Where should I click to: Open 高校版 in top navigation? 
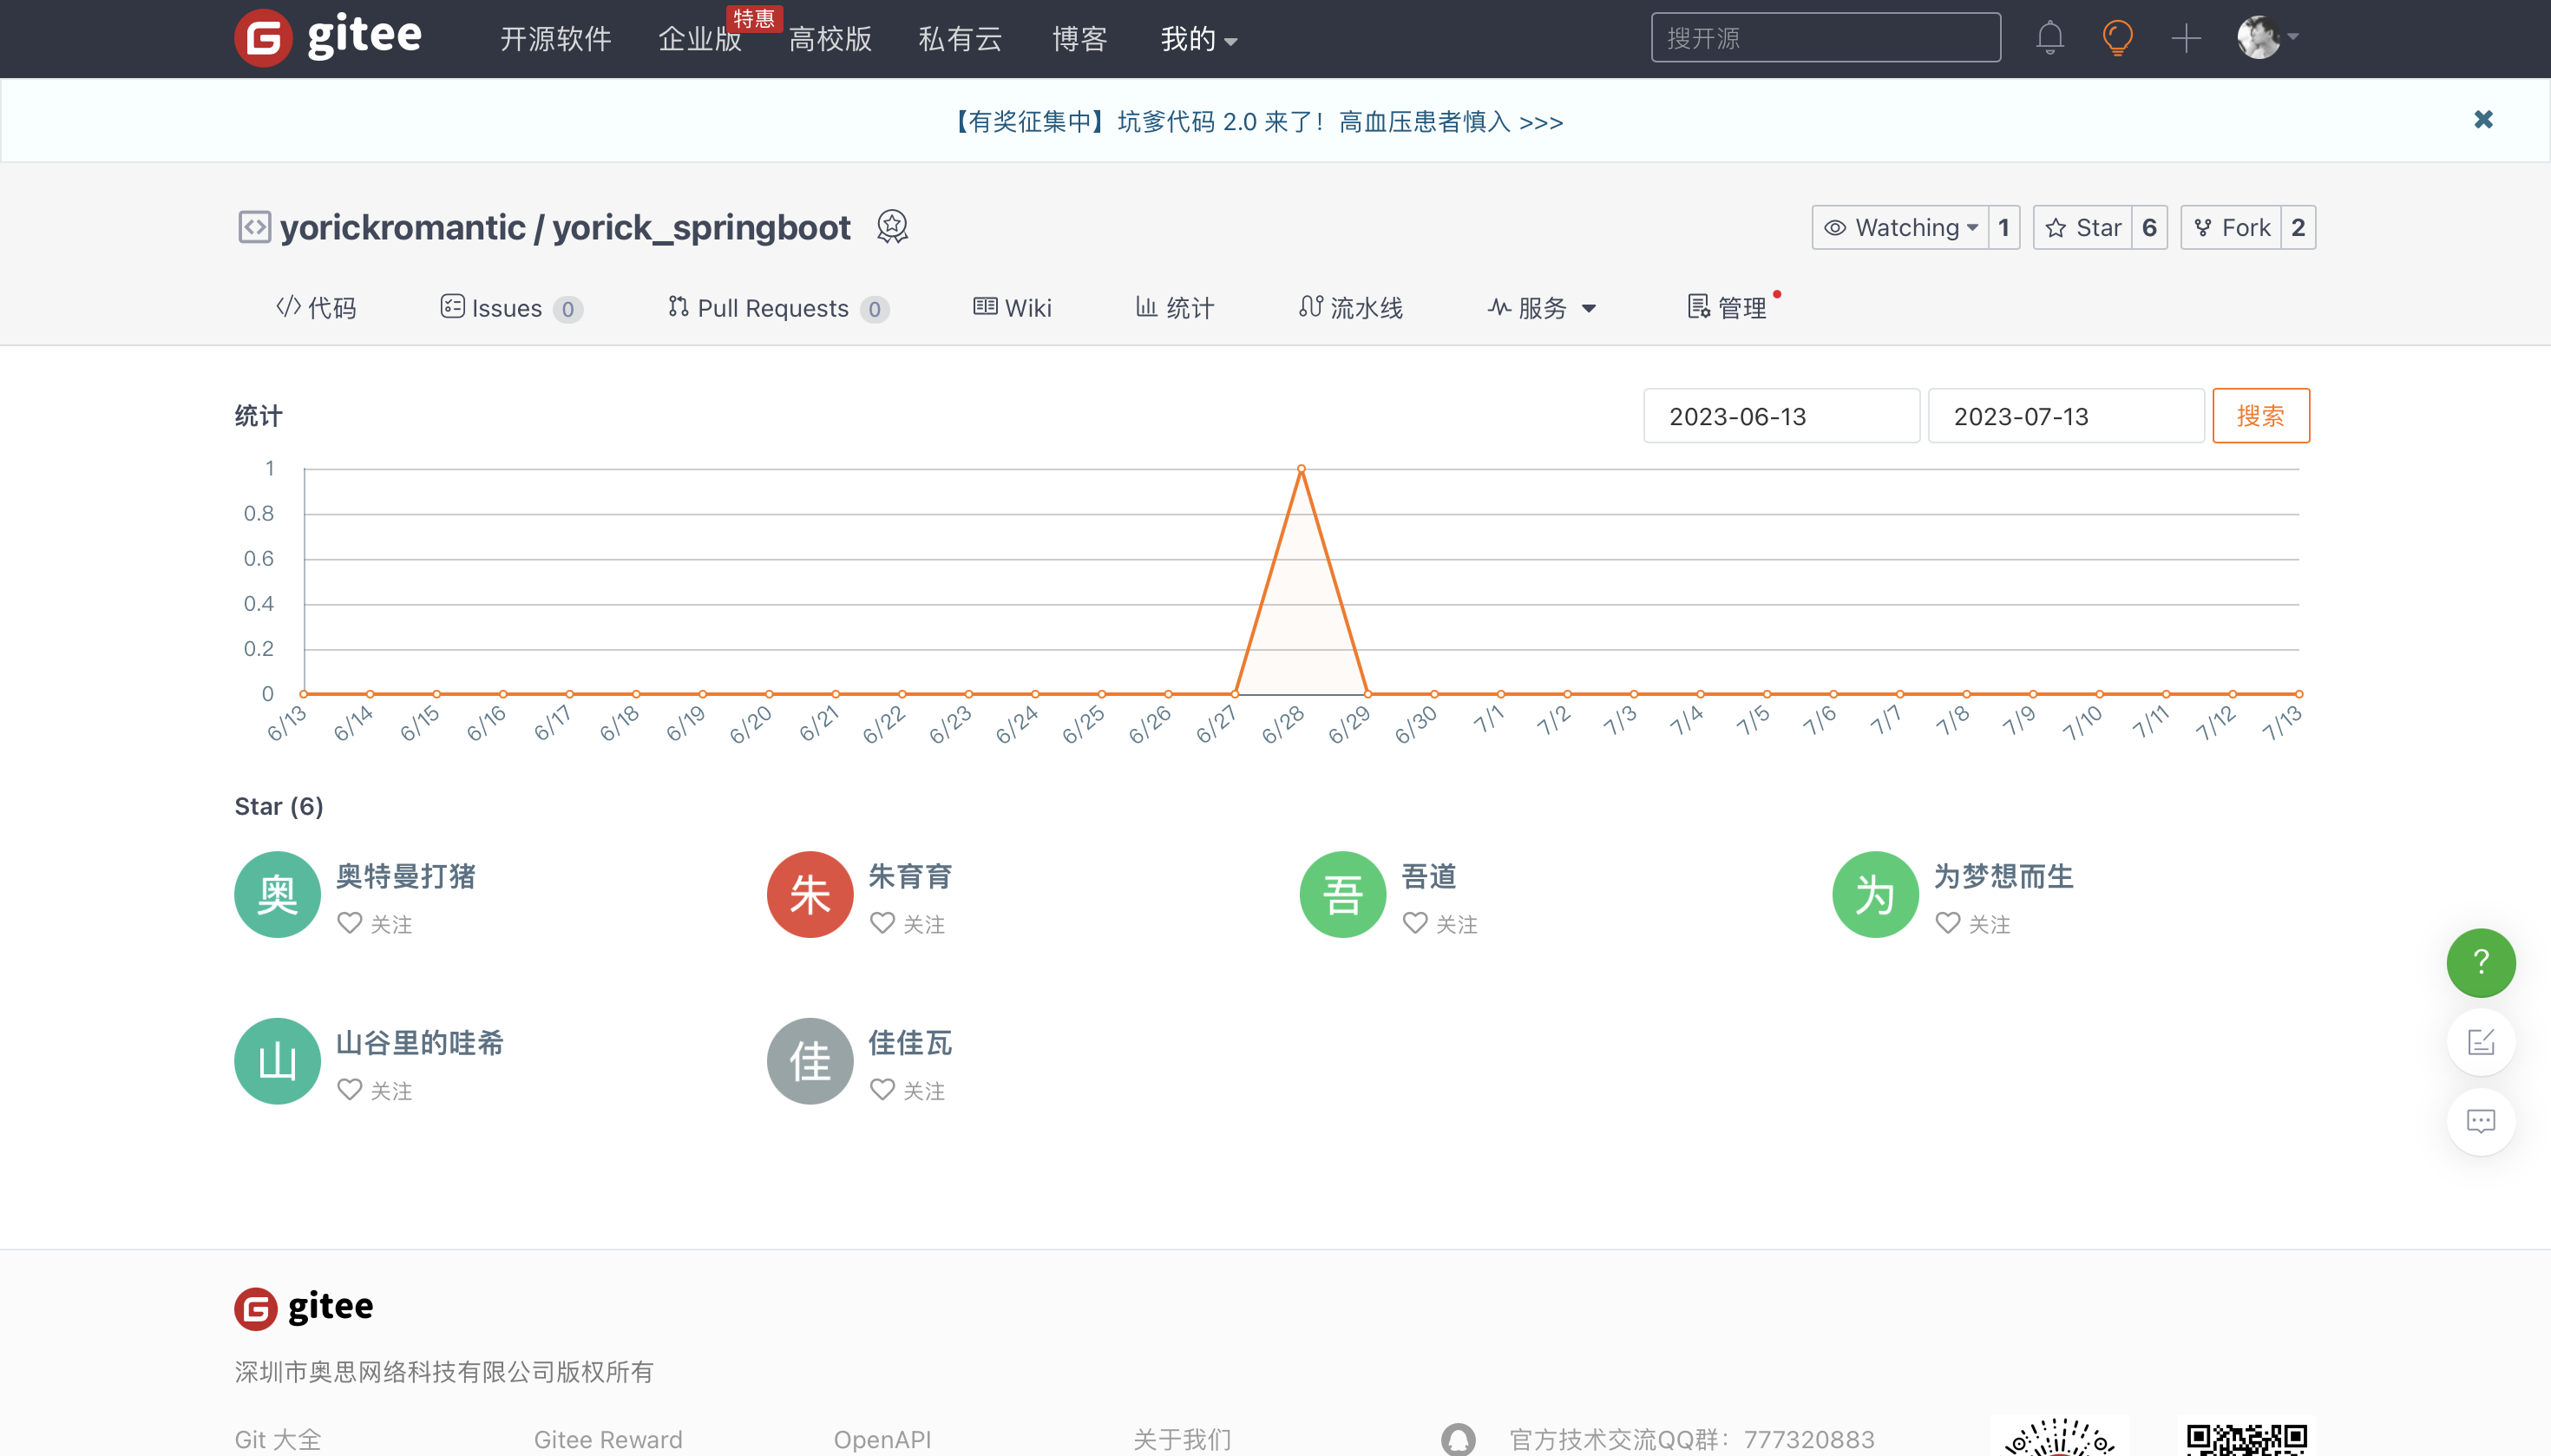click(830, 39)
